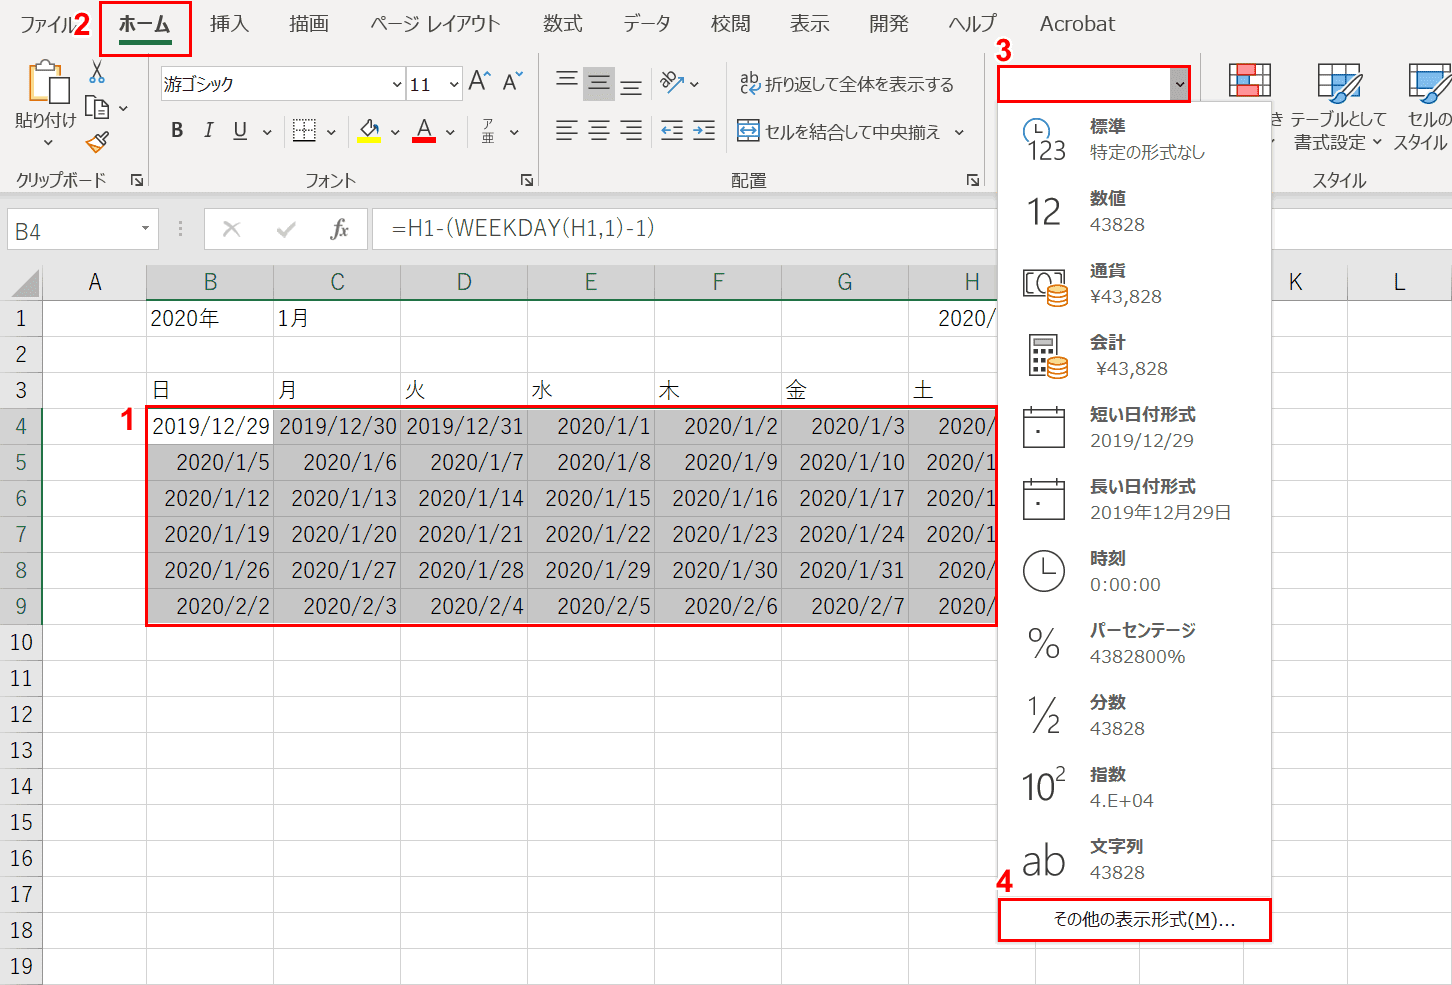Open the ファイル tab
Viewport: 1452px width, 985px height.
pos(47,24)
